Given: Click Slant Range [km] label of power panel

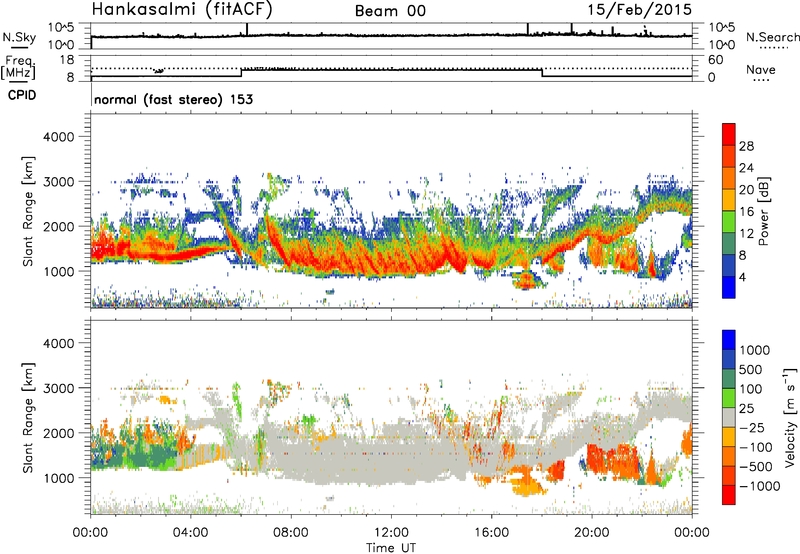Looking at the screenshot, I should point(28,211).
